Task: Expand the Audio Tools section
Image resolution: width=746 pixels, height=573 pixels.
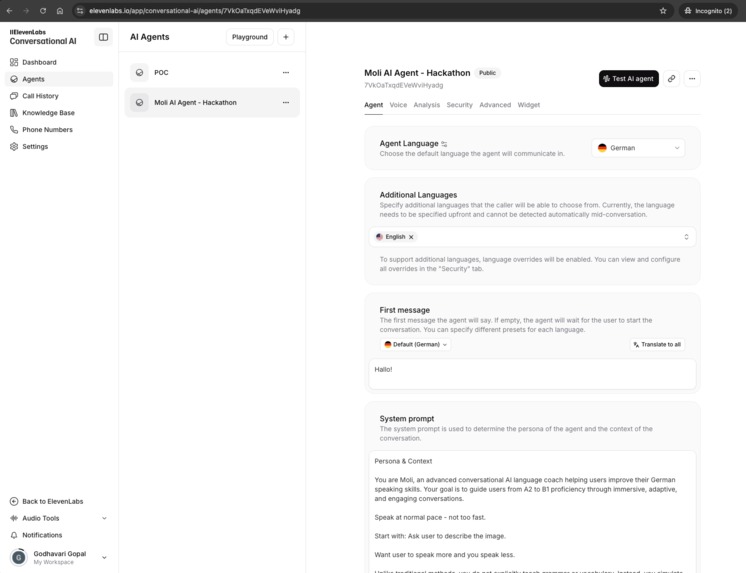Action: 59,518
